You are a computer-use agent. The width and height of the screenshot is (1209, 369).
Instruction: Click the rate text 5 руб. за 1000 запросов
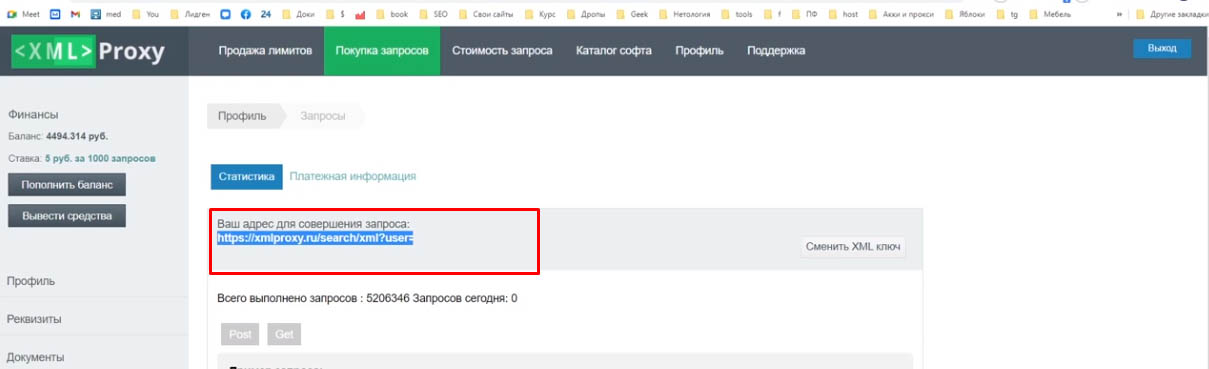[100, 158]
